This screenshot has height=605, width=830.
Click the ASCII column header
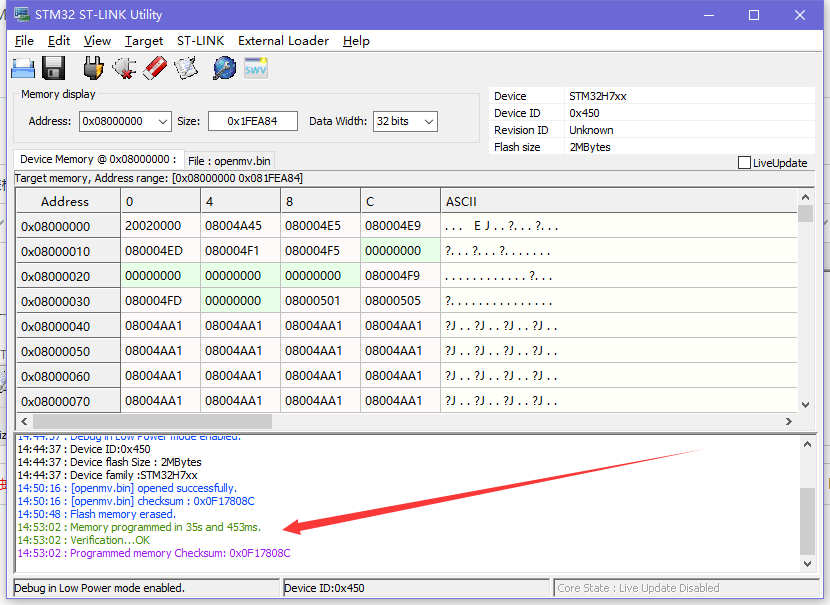click(619, 201)
